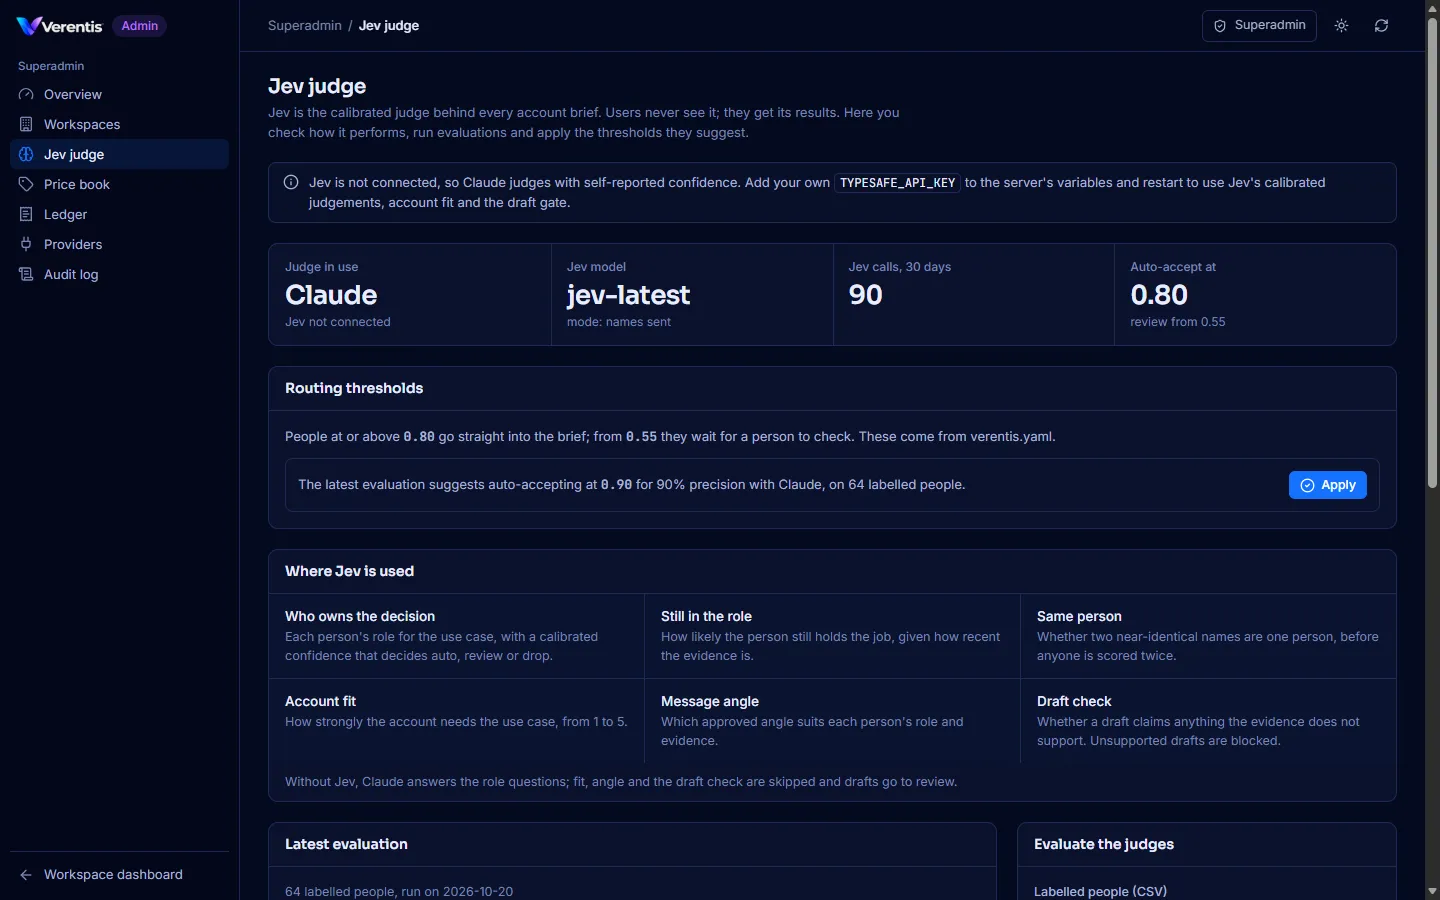The height and width of the screenshot is (900, 1440).
Task: Click the "Same person" title
Action: (x=1079, y=616)
